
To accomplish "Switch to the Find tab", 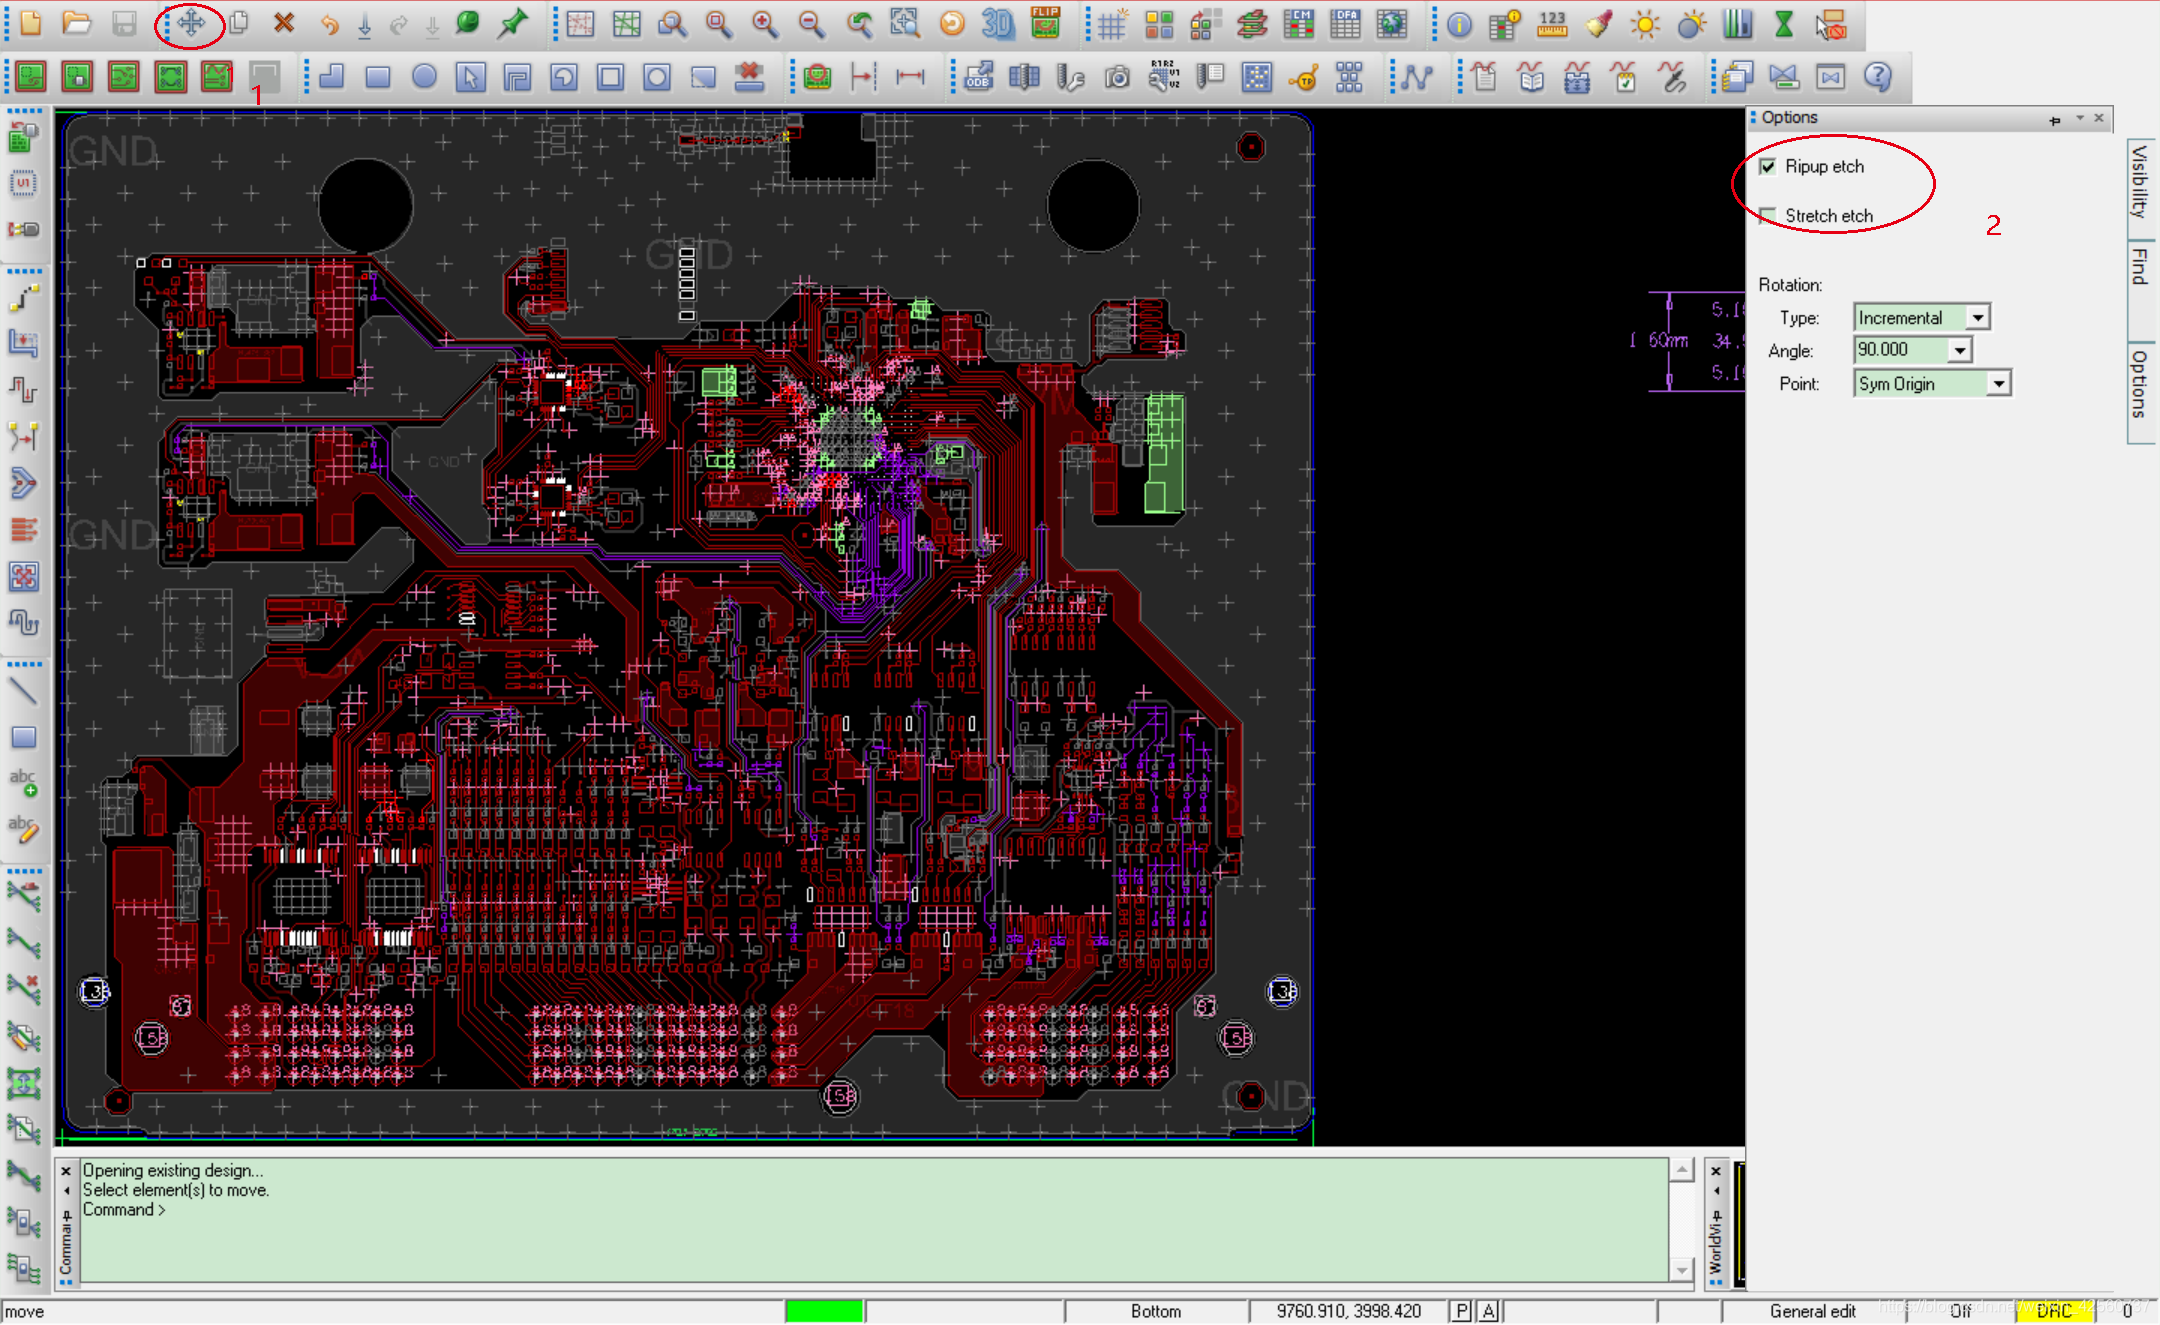I will point(2139,268).
